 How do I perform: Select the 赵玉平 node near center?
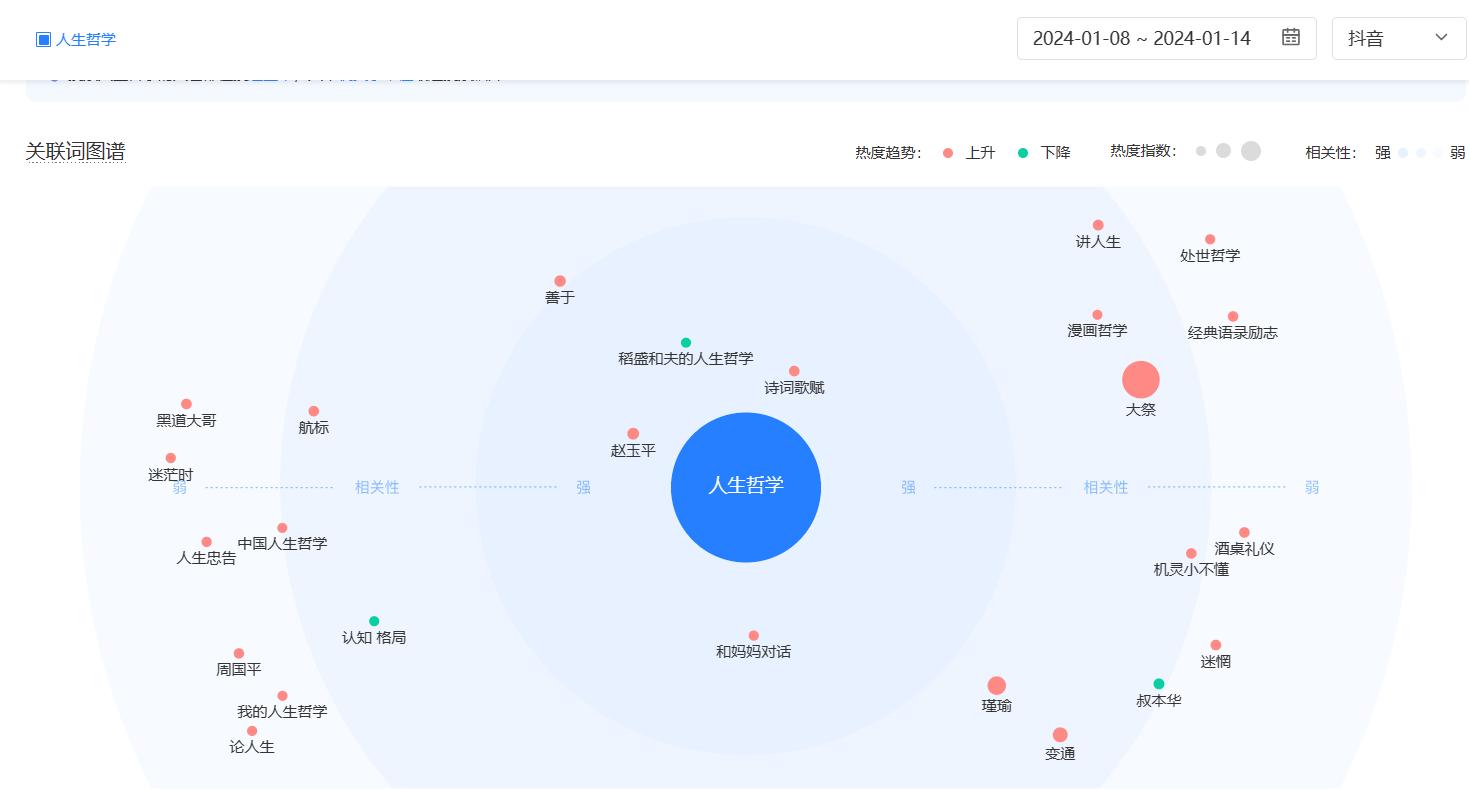tap(631, 432)
